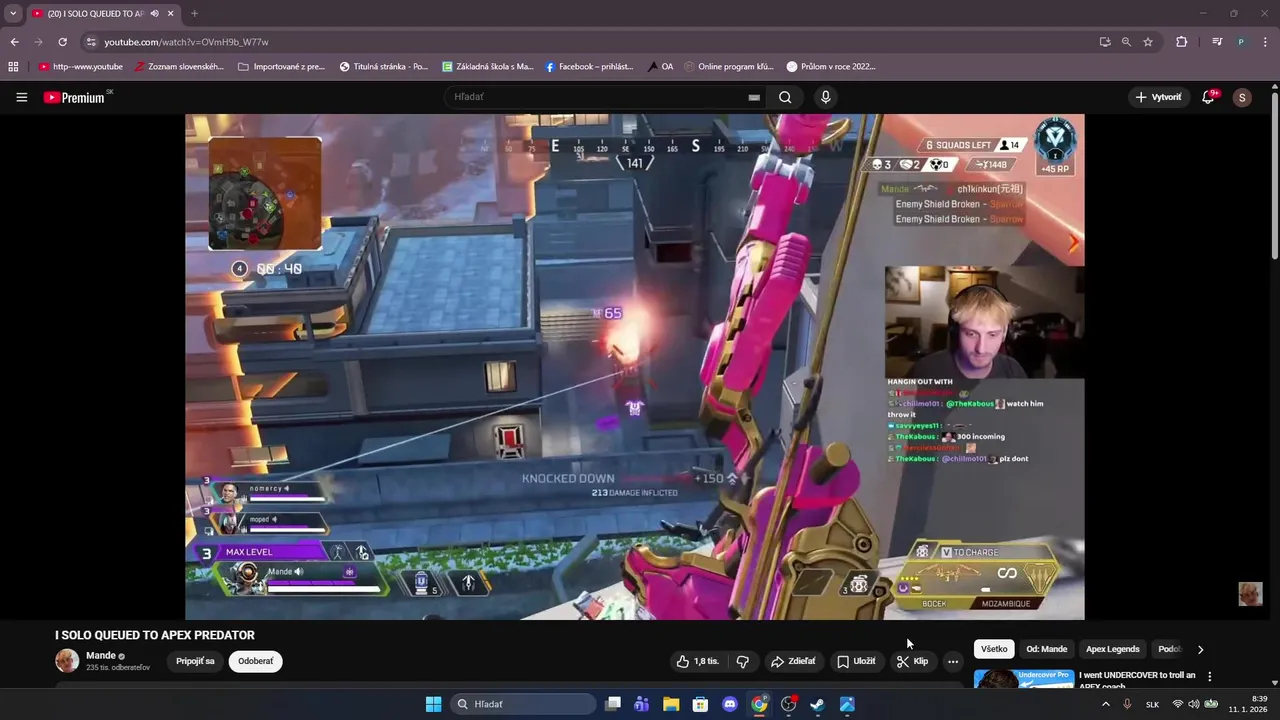This screenshot has height=720, width=1280.
Task: Start voice search with the microphone
Action: [825, 97]
